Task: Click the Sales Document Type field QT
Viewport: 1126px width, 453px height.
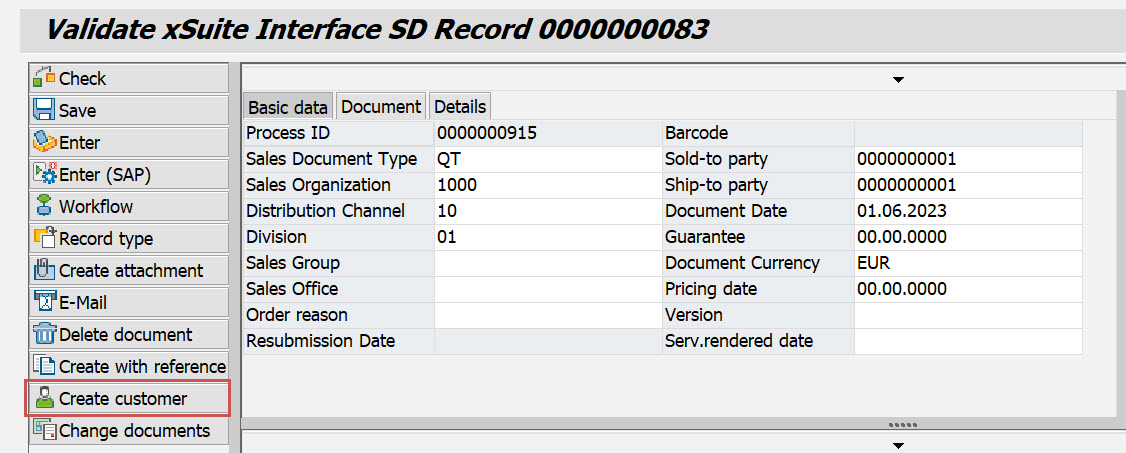Action: click(547, 159)
